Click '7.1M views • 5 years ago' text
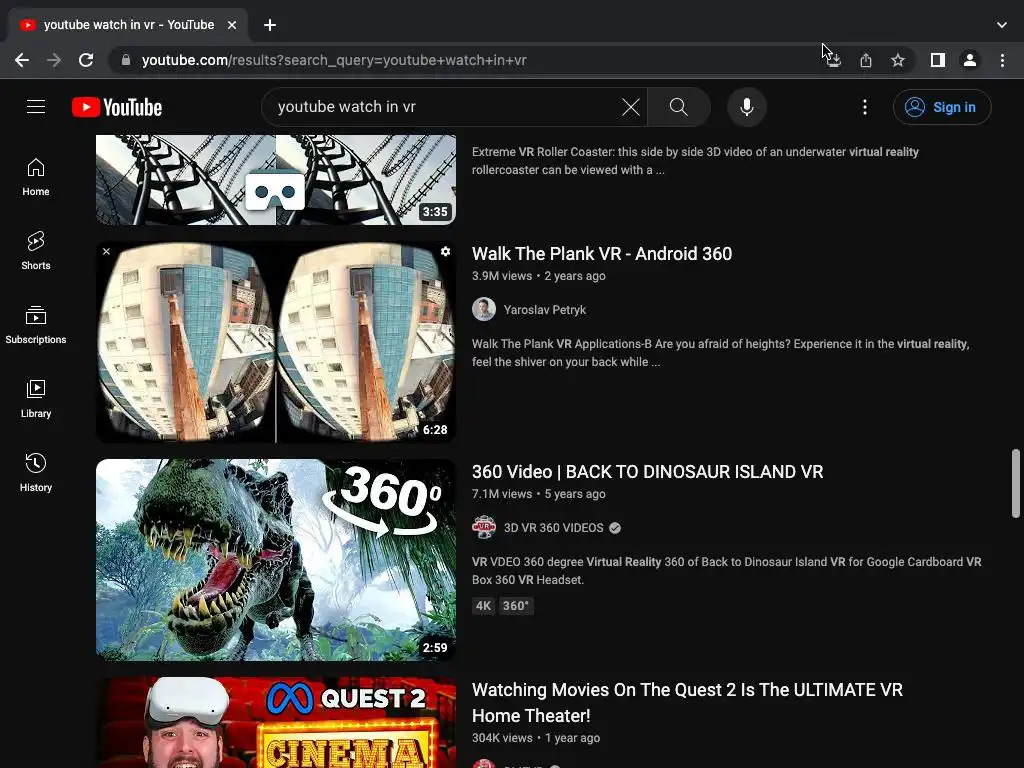1024x768 pixels. coord(538,494)
